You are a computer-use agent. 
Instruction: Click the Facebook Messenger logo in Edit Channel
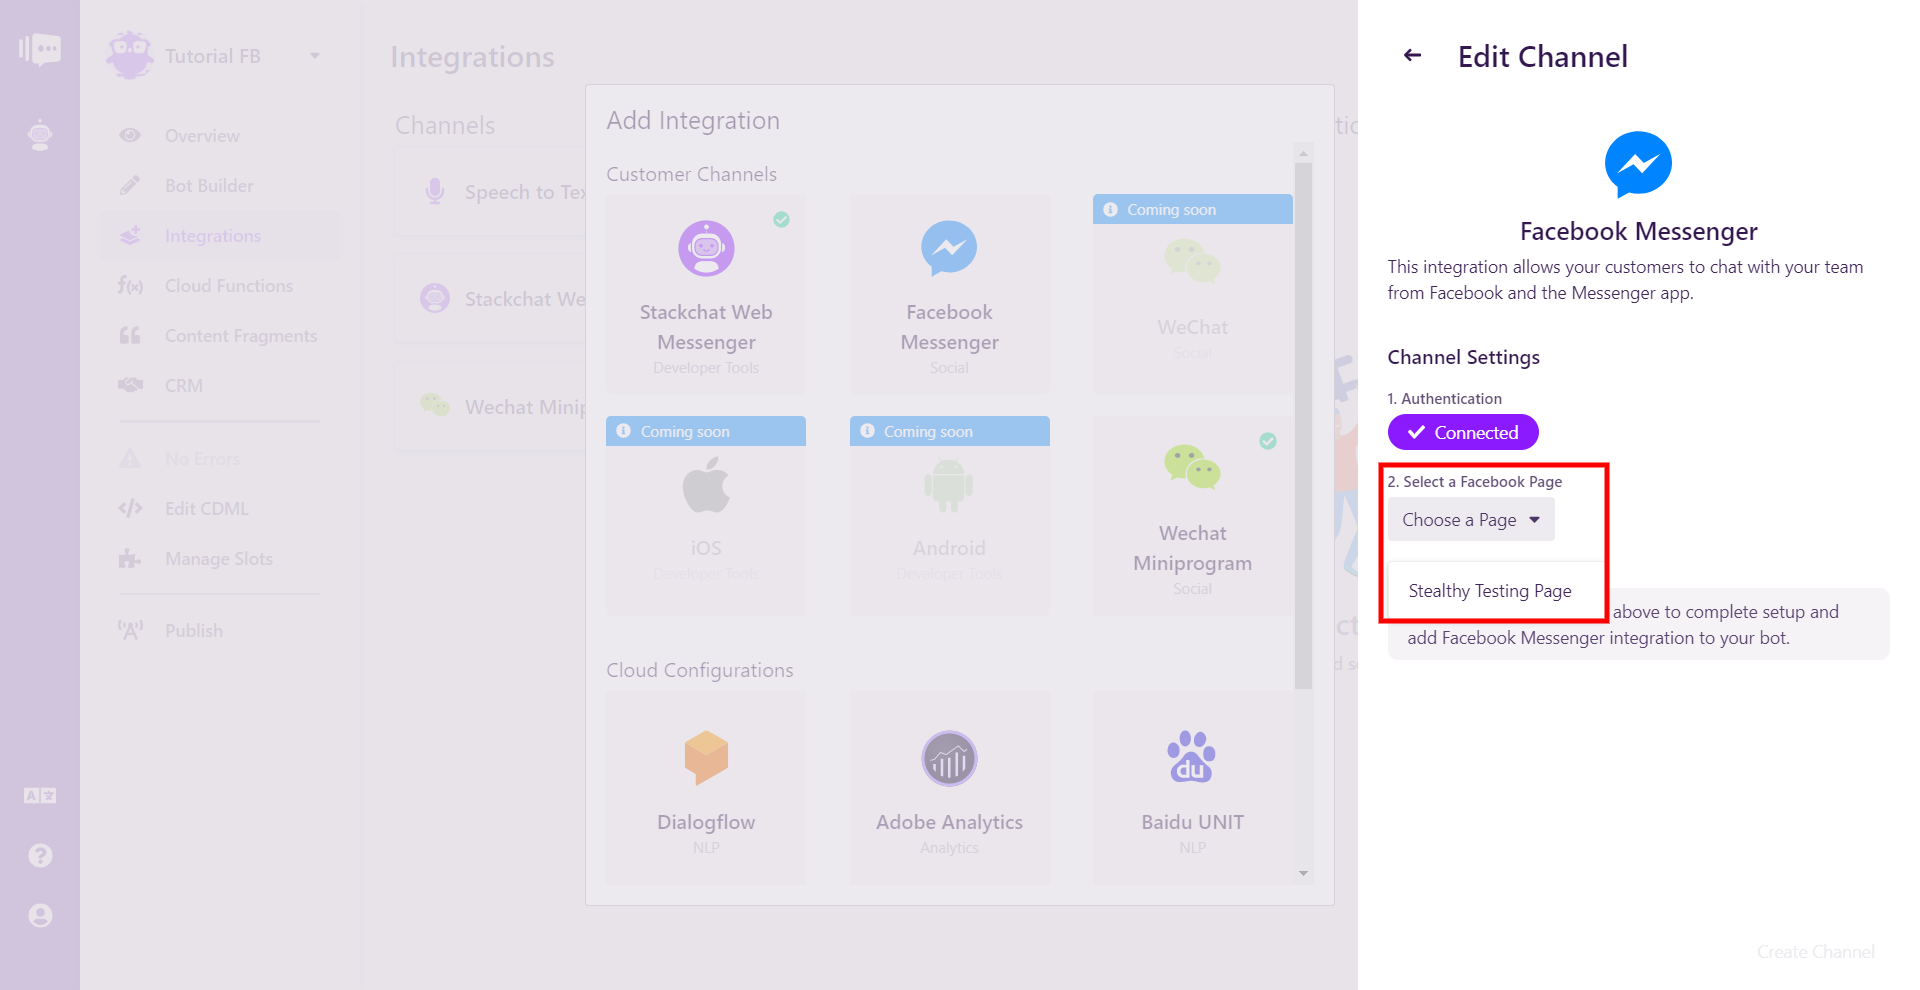pyautogui.click(x=1638, y=164)
